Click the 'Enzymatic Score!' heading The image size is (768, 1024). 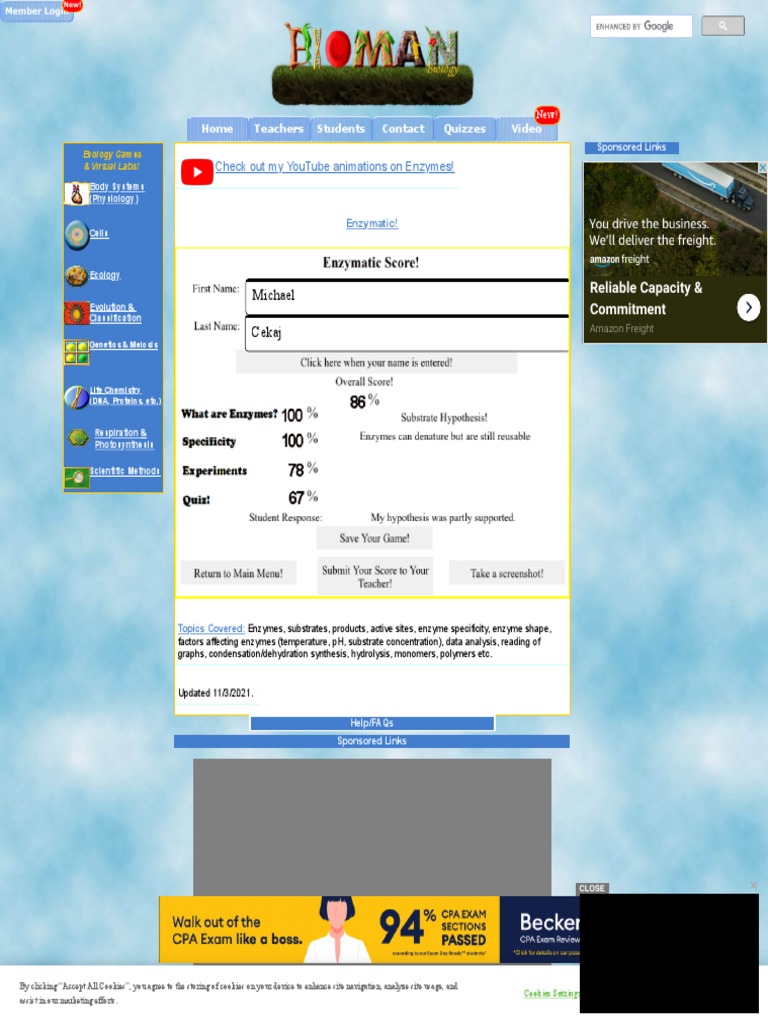[371, 263]
